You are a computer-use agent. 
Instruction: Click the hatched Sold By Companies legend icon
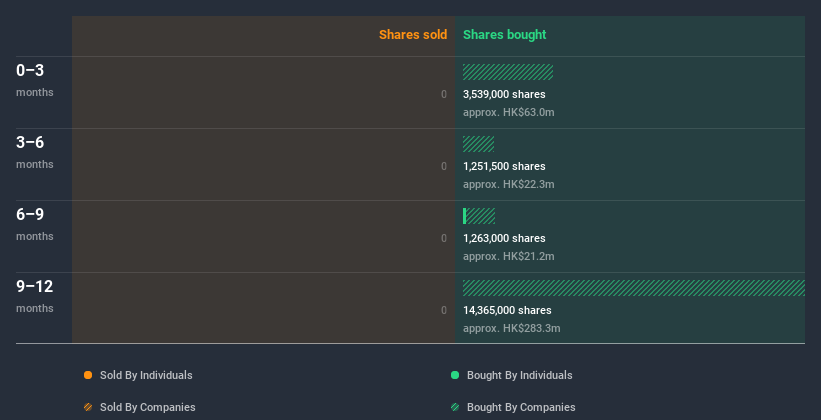[88, 407]
